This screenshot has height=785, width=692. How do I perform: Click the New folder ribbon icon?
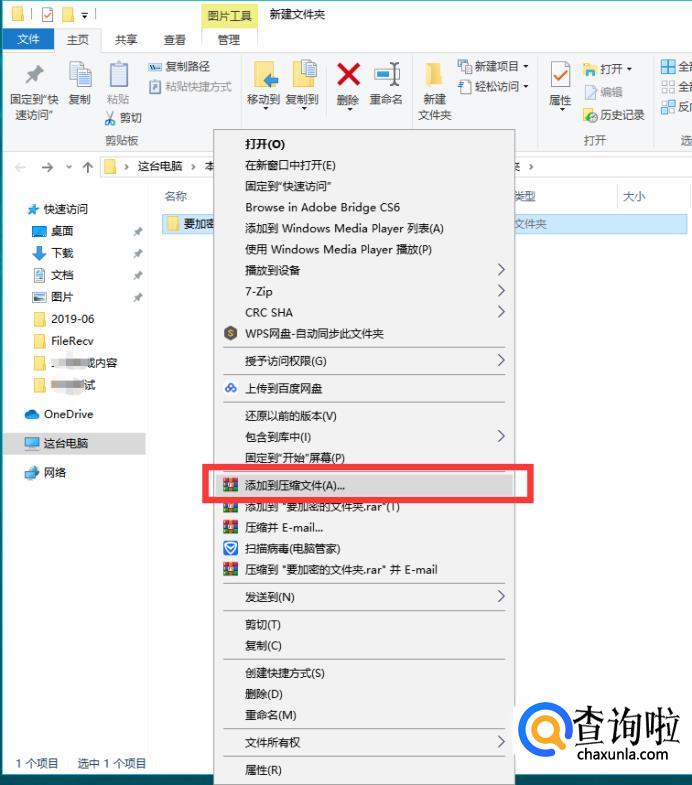[x=434, y=75]
